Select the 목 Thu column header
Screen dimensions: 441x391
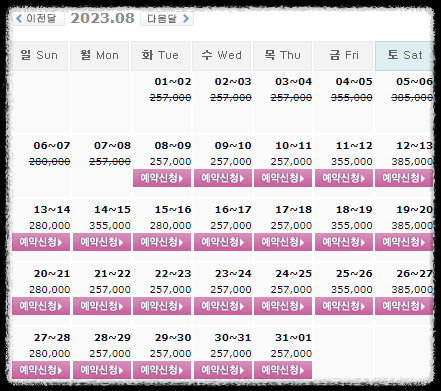(x=282, y=56)
